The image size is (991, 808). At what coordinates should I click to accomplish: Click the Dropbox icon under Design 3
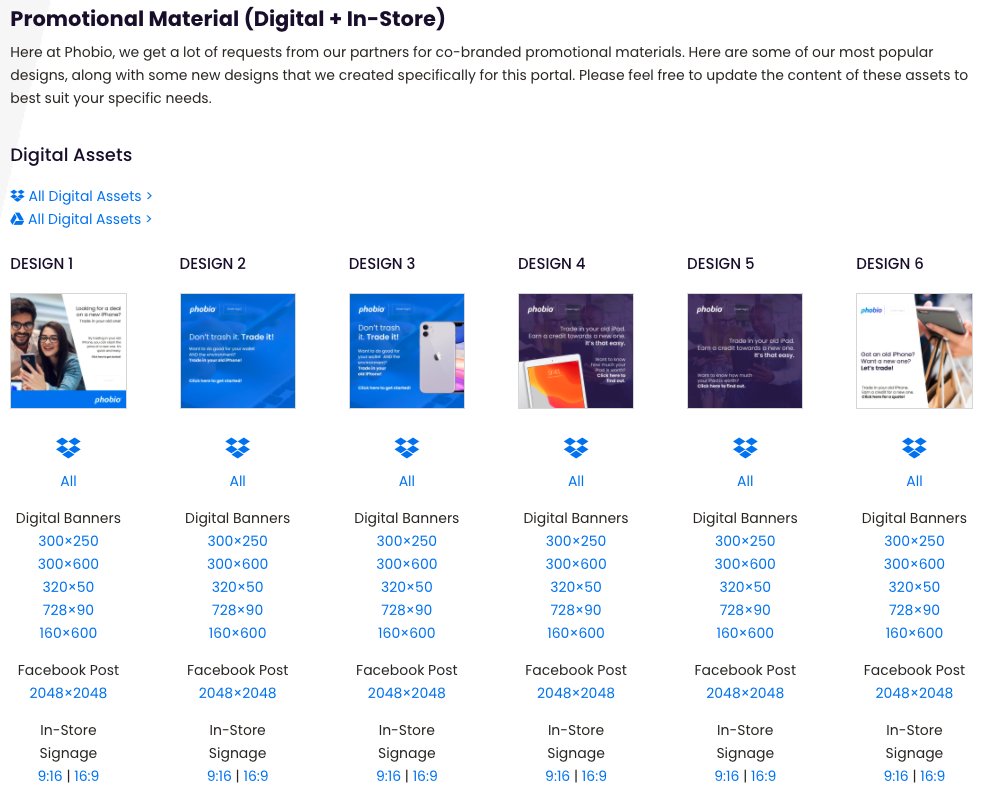[406, 448]
